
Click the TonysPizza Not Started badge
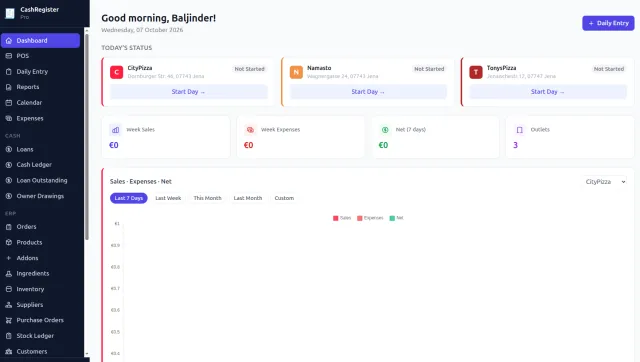[609, 69]
